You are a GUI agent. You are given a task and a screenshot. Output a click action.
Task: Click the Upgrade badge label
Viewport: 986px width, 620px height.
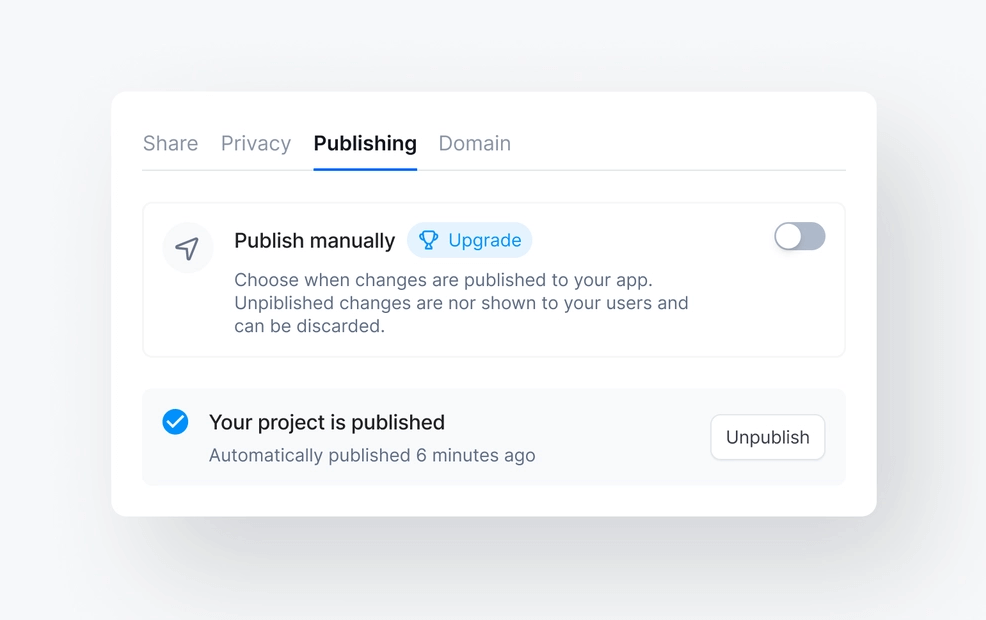point(485,240)
